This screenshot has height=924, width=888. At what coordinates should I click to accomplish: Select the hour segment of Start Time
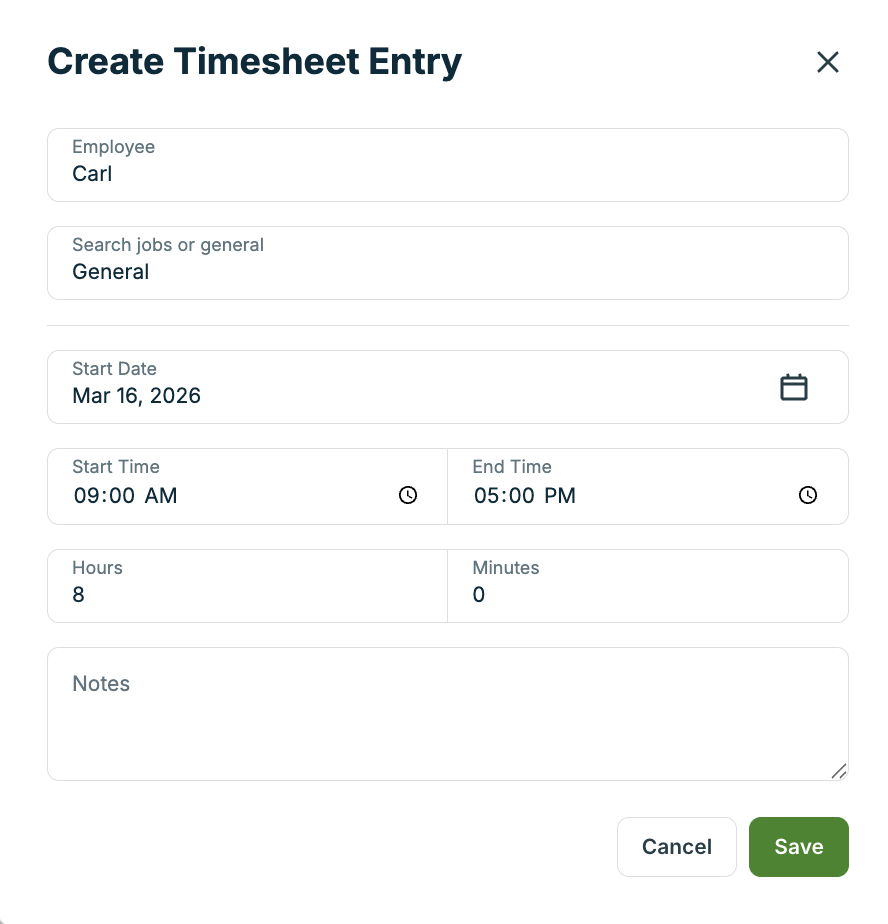point(86,496)
